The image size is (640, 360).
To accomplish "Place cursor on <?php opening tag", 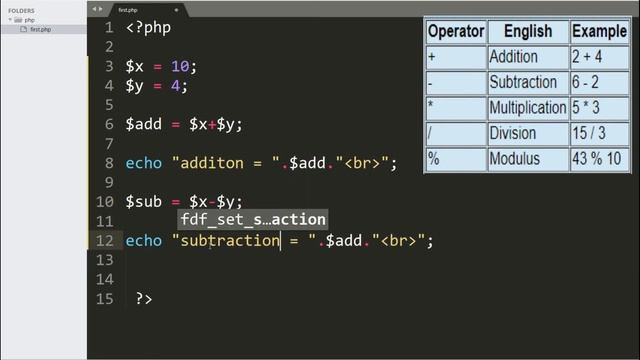I will (148, 28).
